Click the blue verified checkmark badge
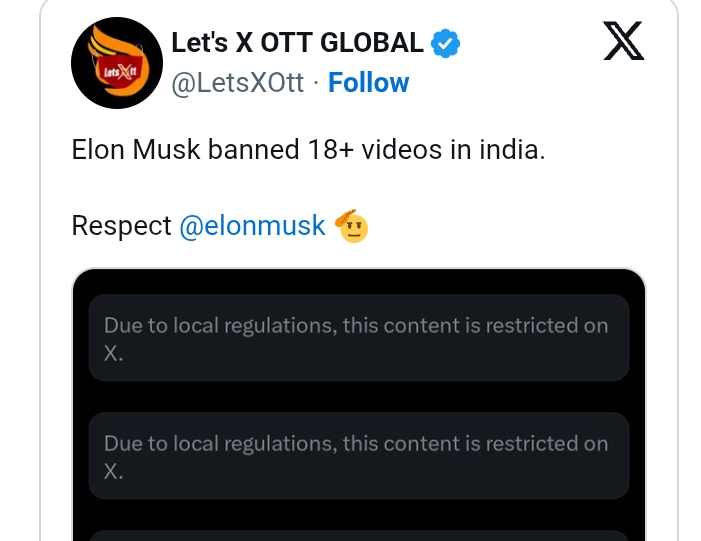This screenshot has height=541, width=701. 445,43
